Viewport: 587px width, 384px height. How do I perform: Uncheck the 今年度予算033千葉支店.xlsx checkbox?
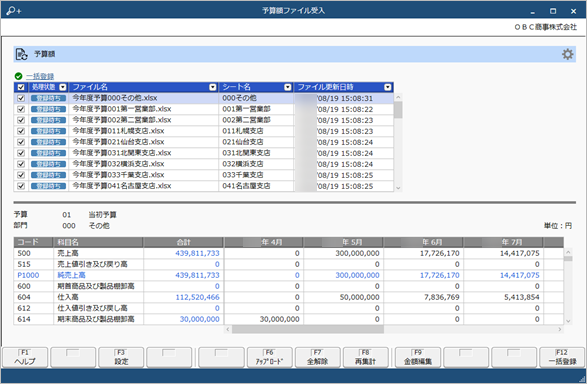tap(21, 175)
